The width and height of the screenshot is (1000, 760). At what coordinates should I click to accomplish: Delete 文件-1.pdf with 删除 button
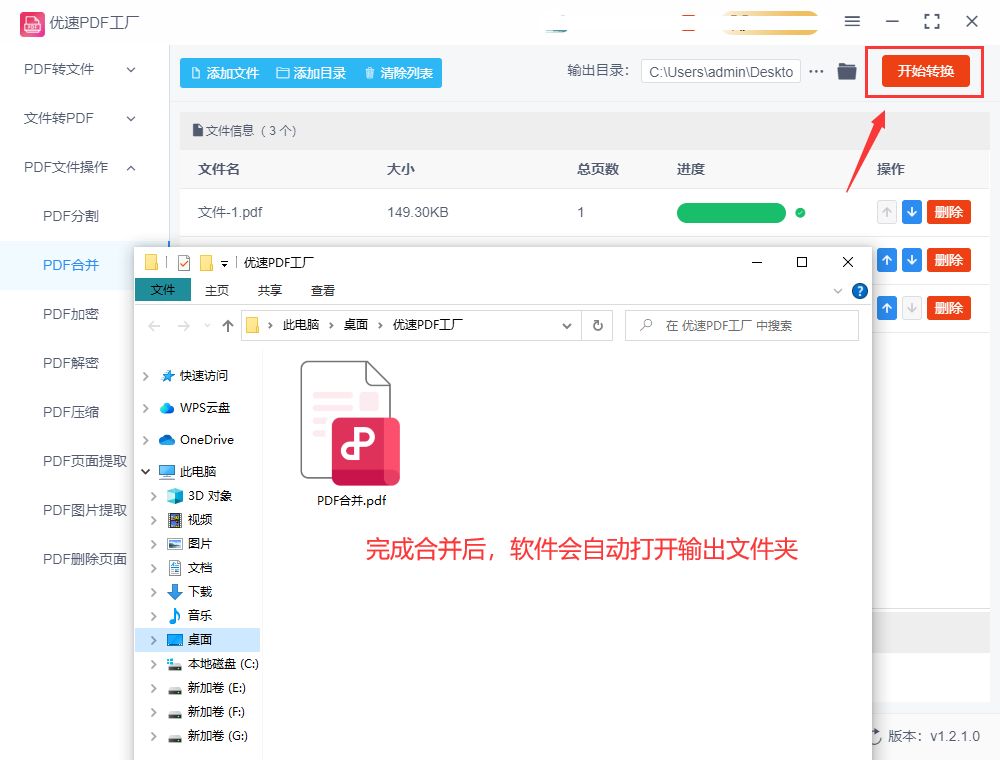click(948, 212)
